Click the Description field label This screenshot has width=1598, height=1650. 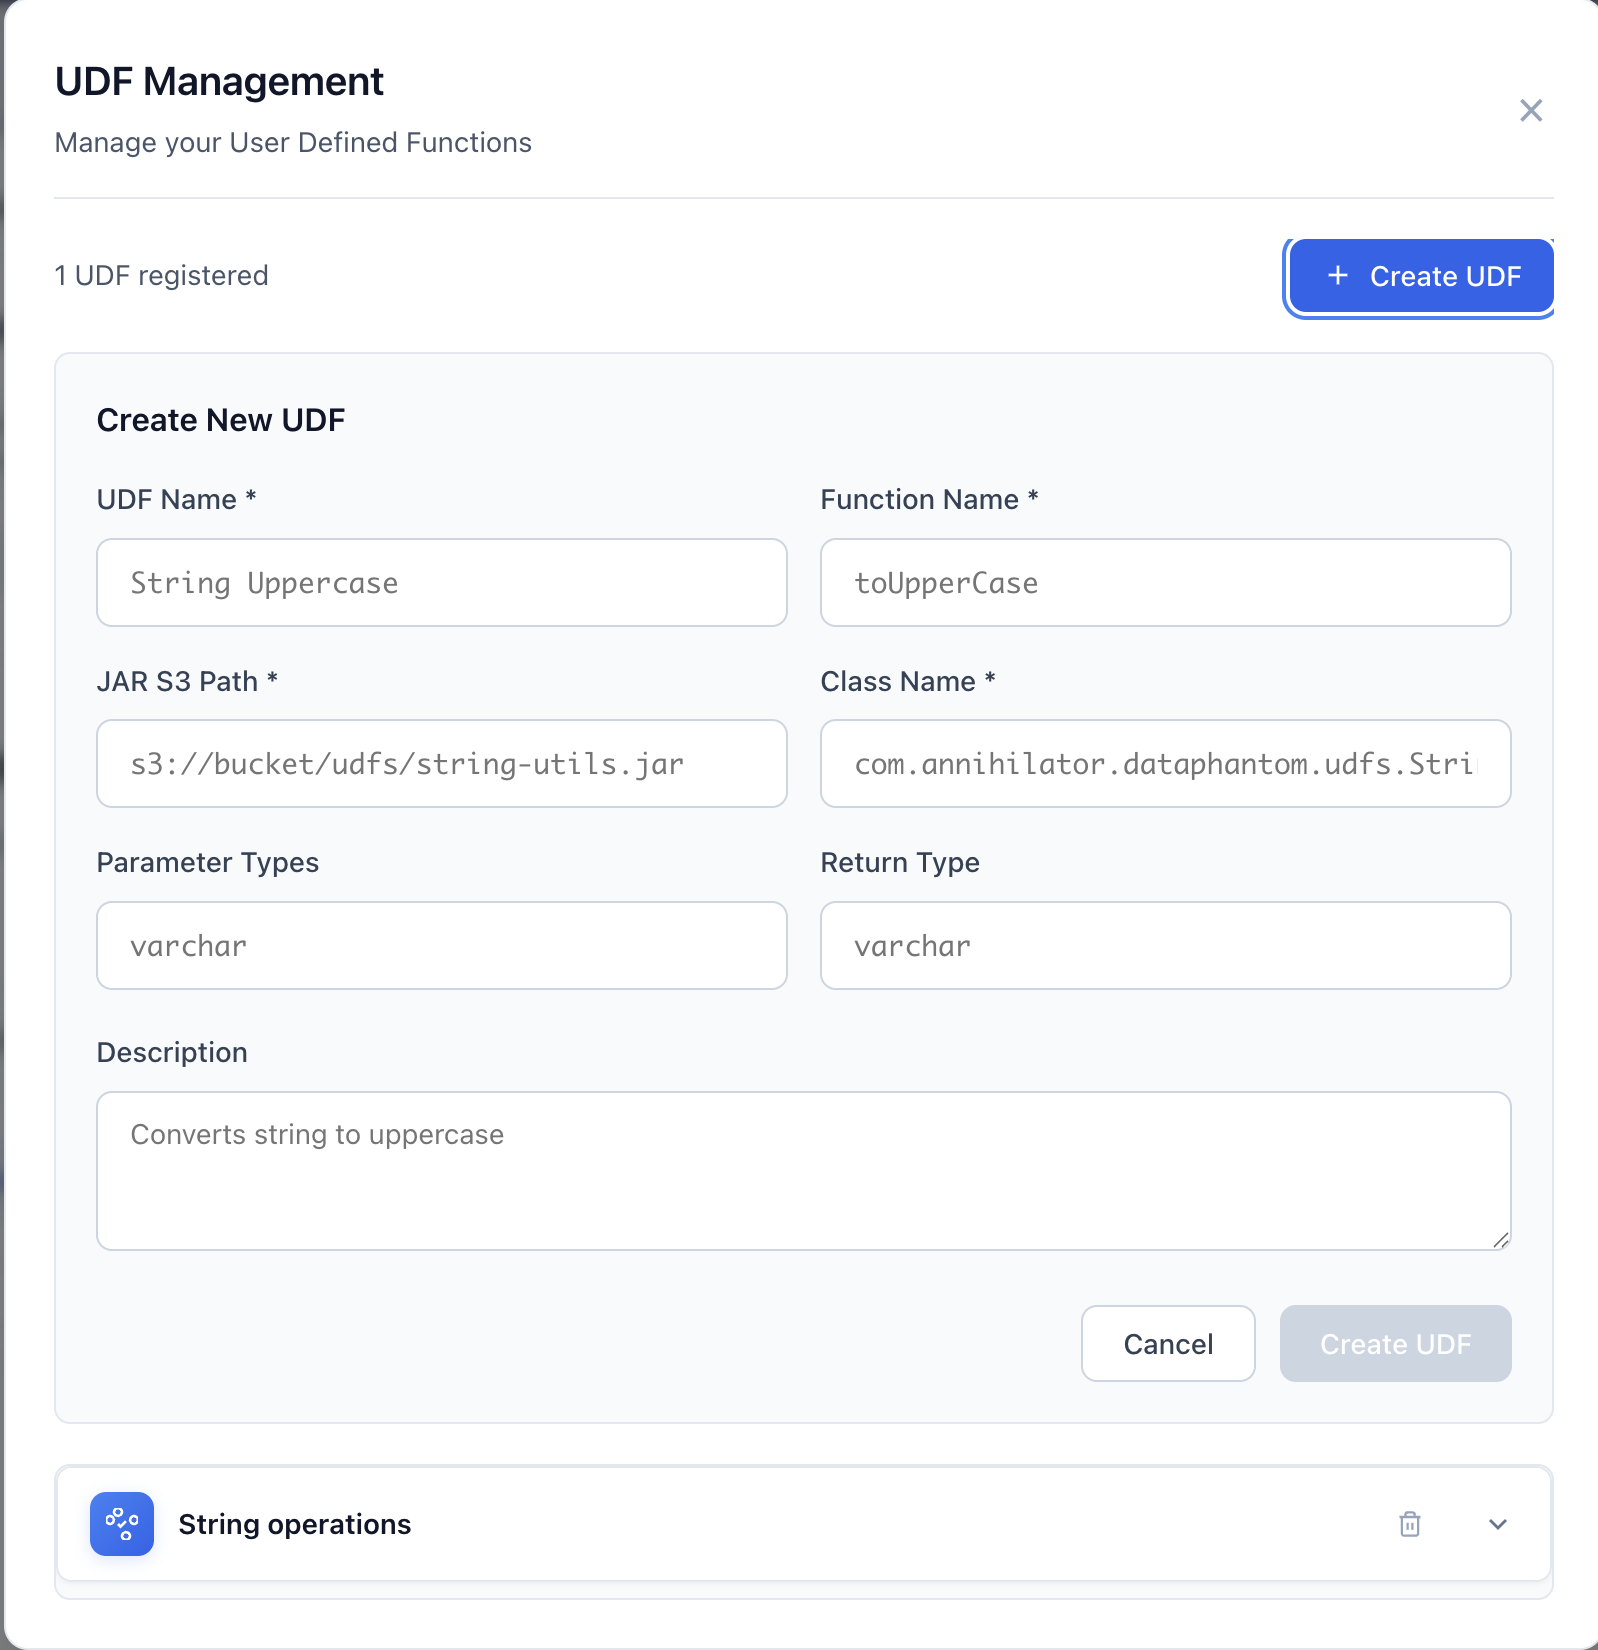pos(172,1053)
